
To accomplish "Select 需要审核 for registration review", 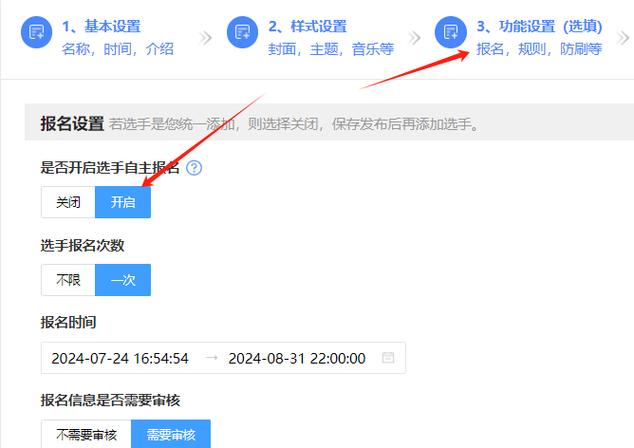I will (171, 434).
